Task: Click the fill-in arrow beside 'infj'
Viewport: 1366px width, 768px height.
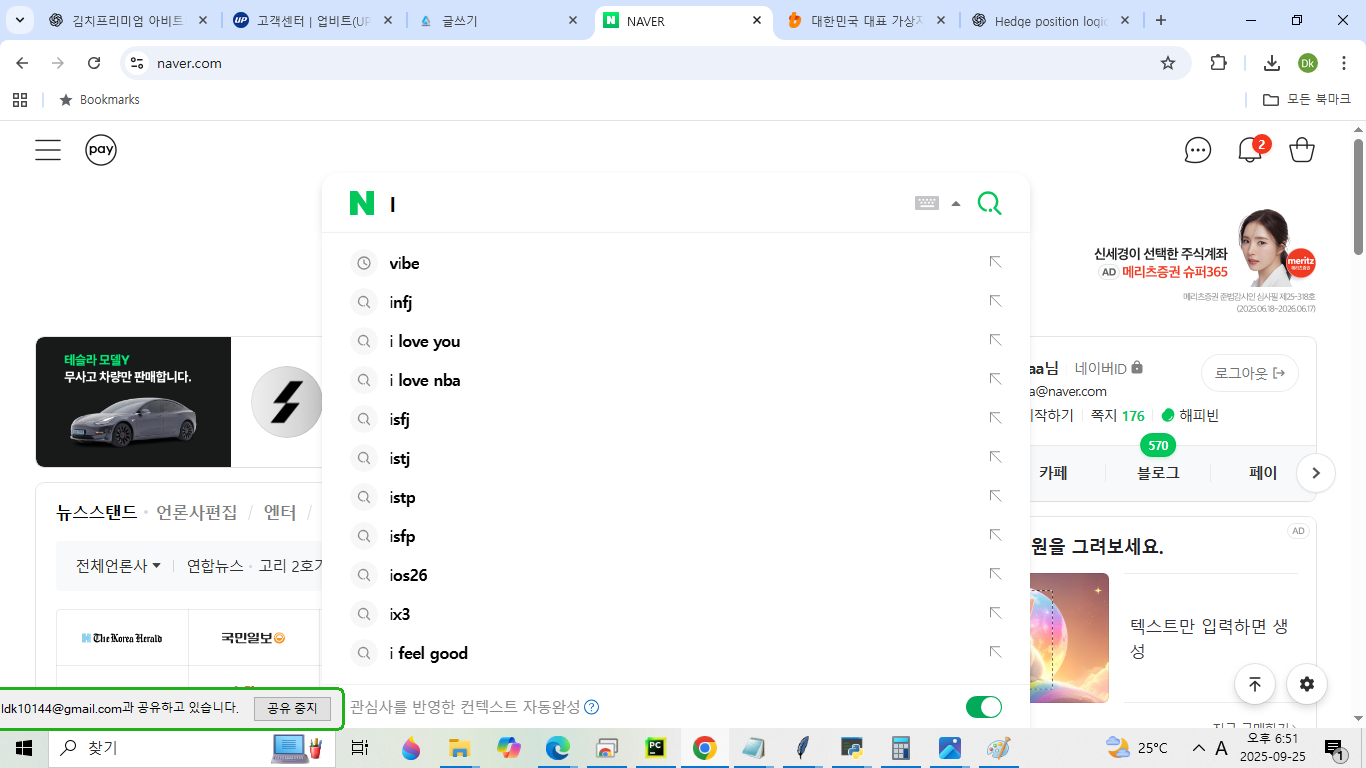Action: [995, 301]
